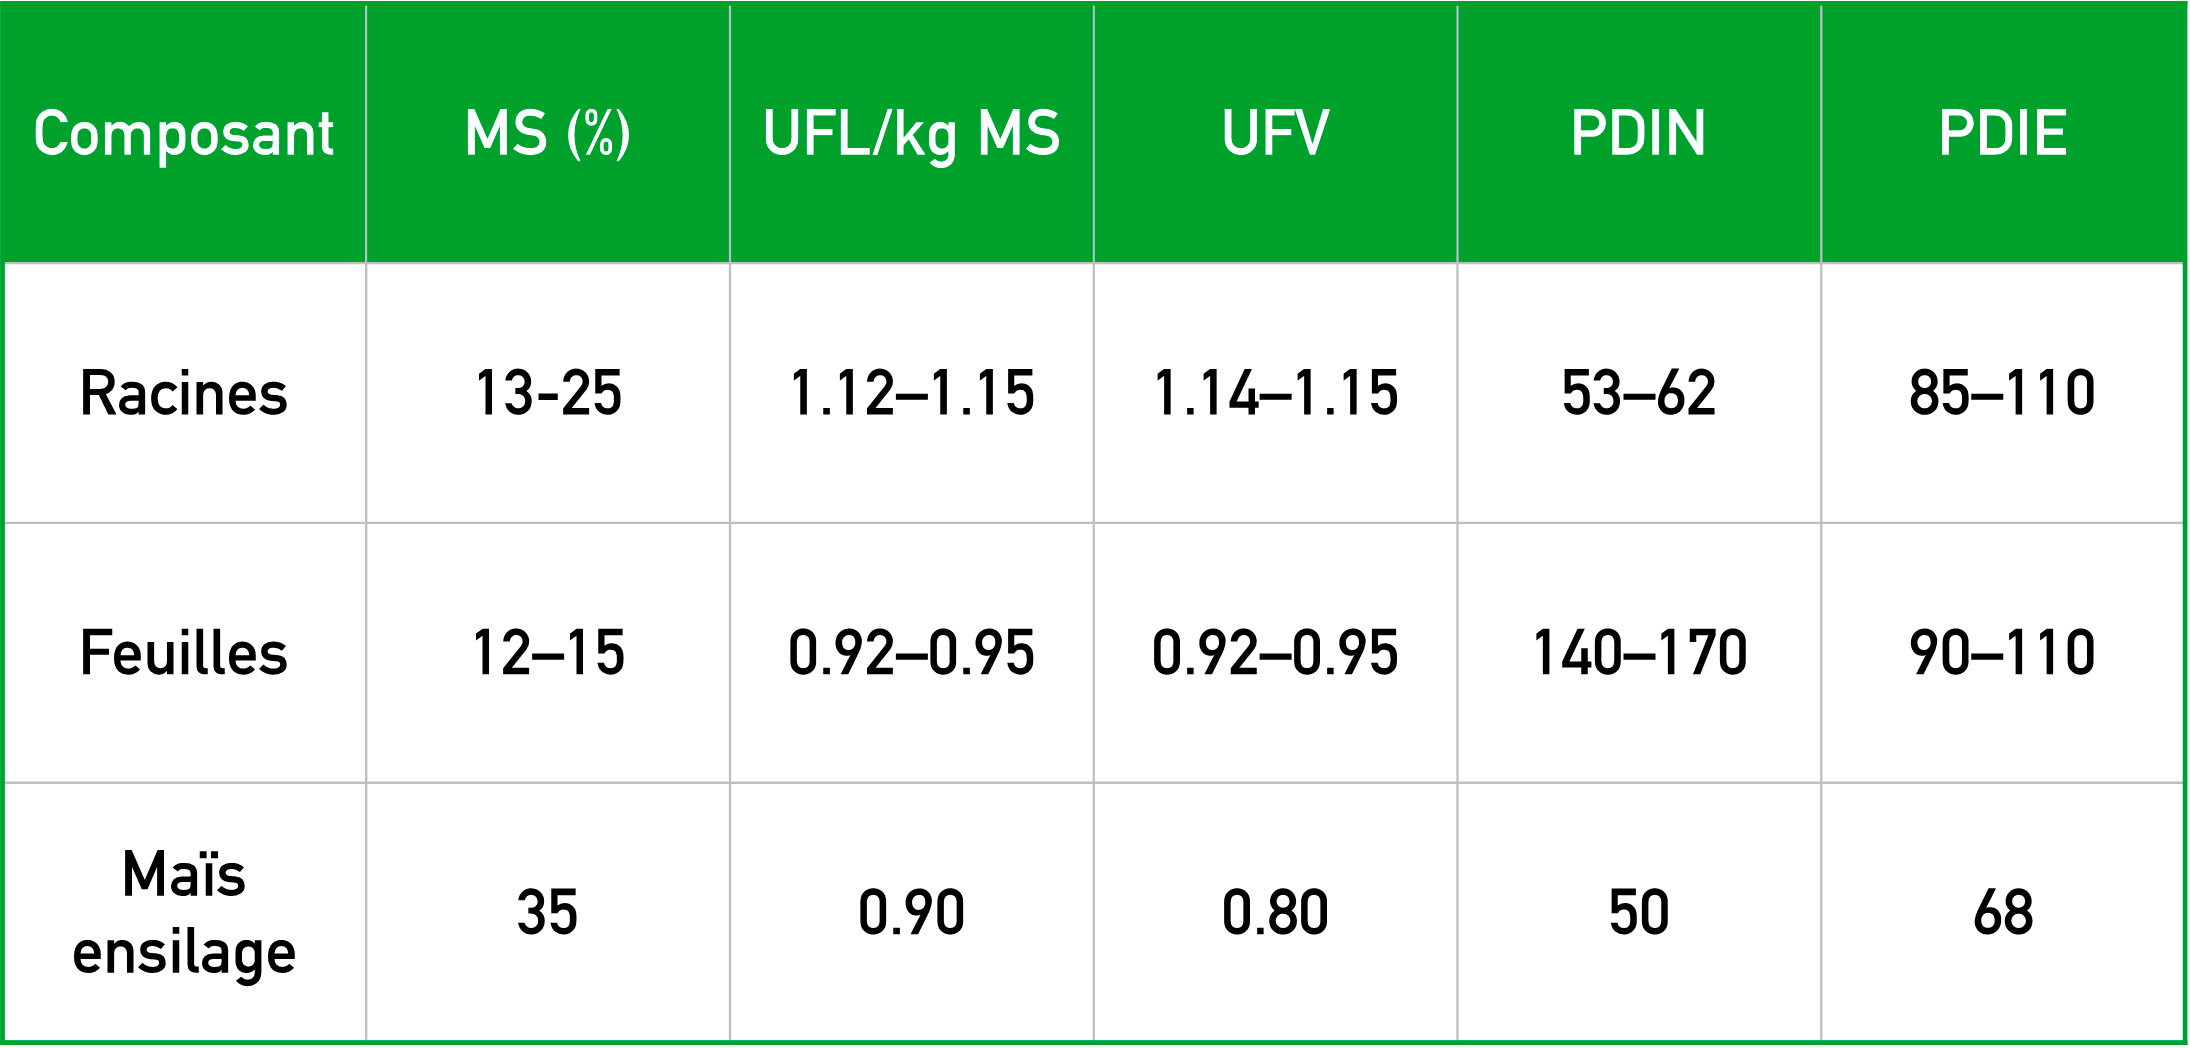Click the 53–62 PDIN cell
Screen dimensions: 2190x1048
click(1638, 393)
